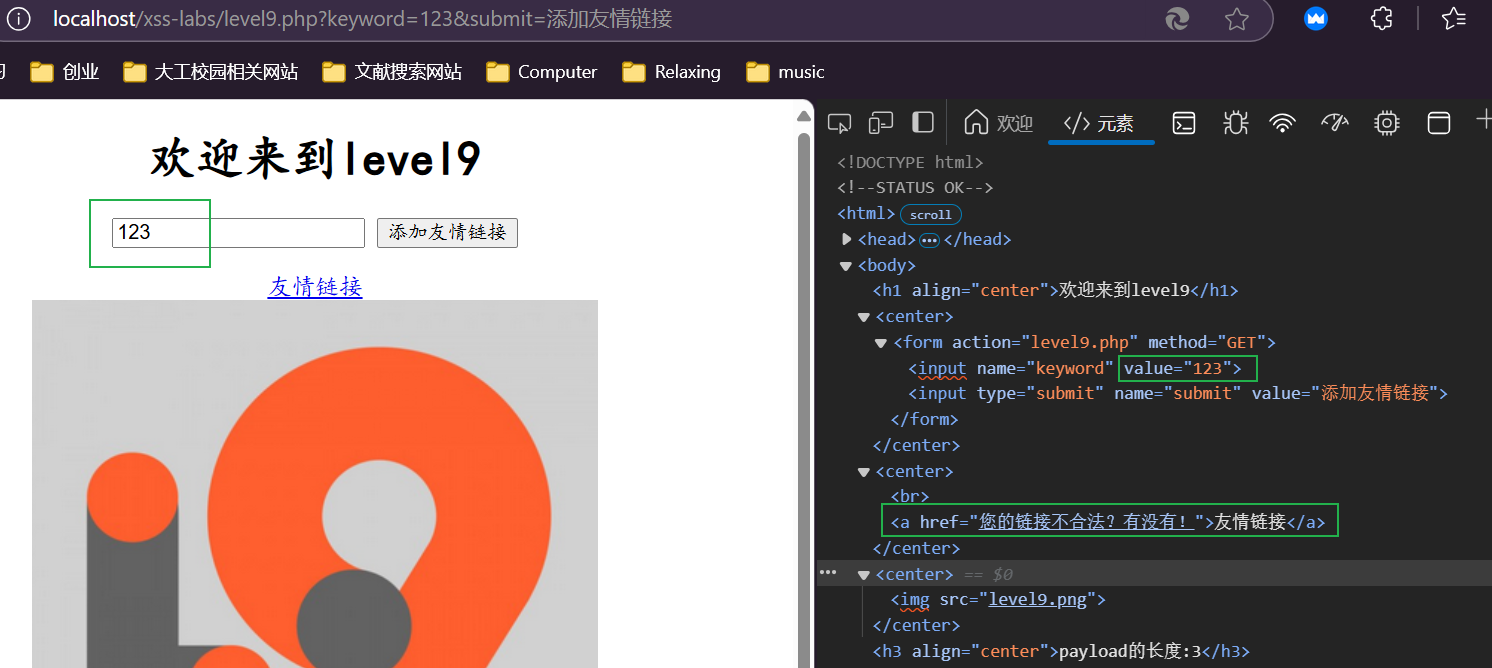Viewport: 1492px width, 668px height.
Task: Expand the head element in DOM tree
Action: click(x=847, y=239)
